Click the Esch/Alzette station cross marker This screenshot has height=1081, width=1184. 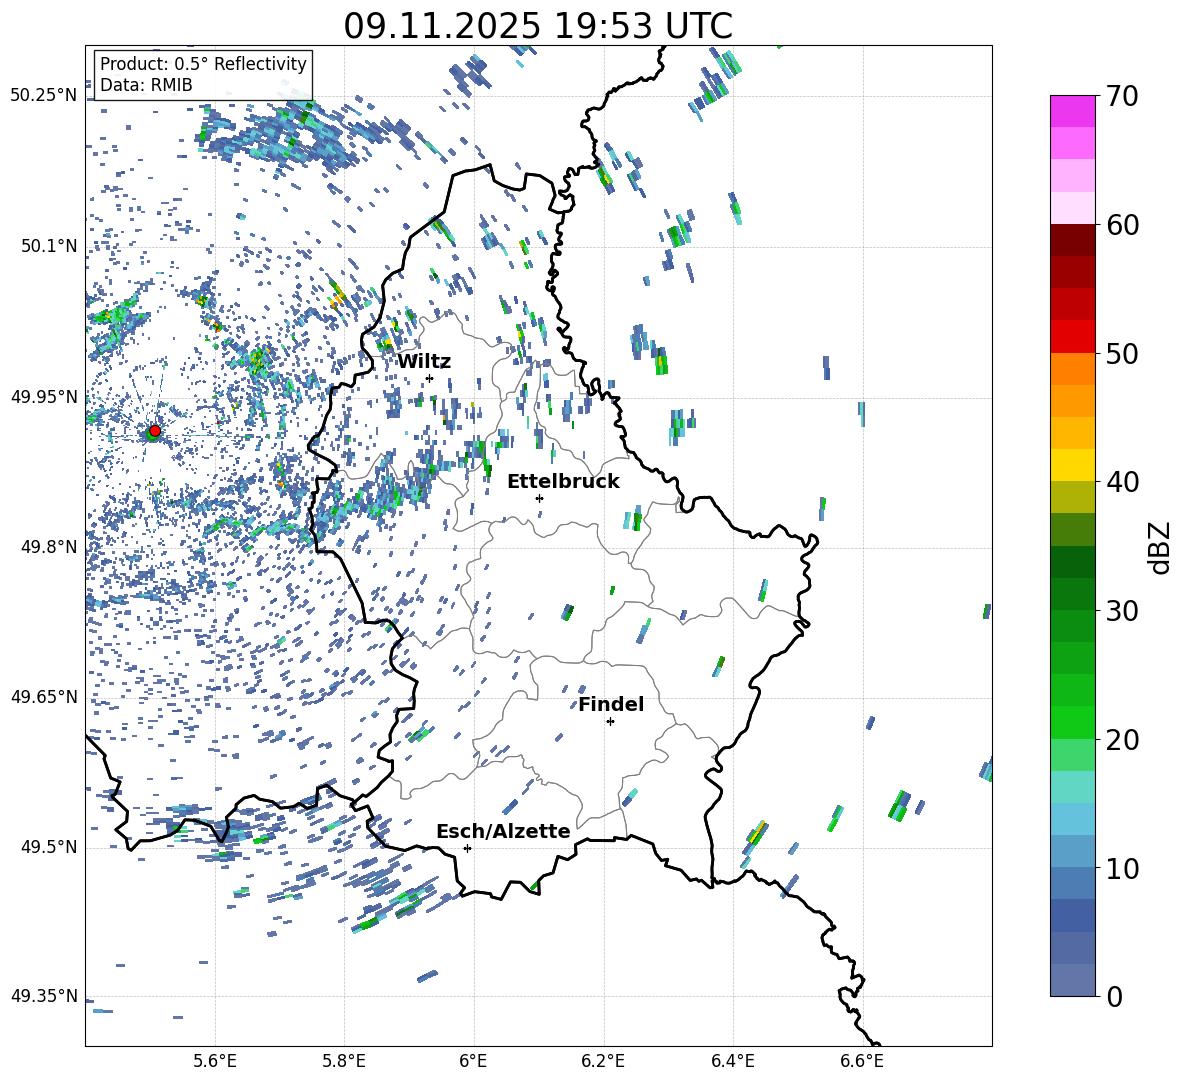point(467,848)
